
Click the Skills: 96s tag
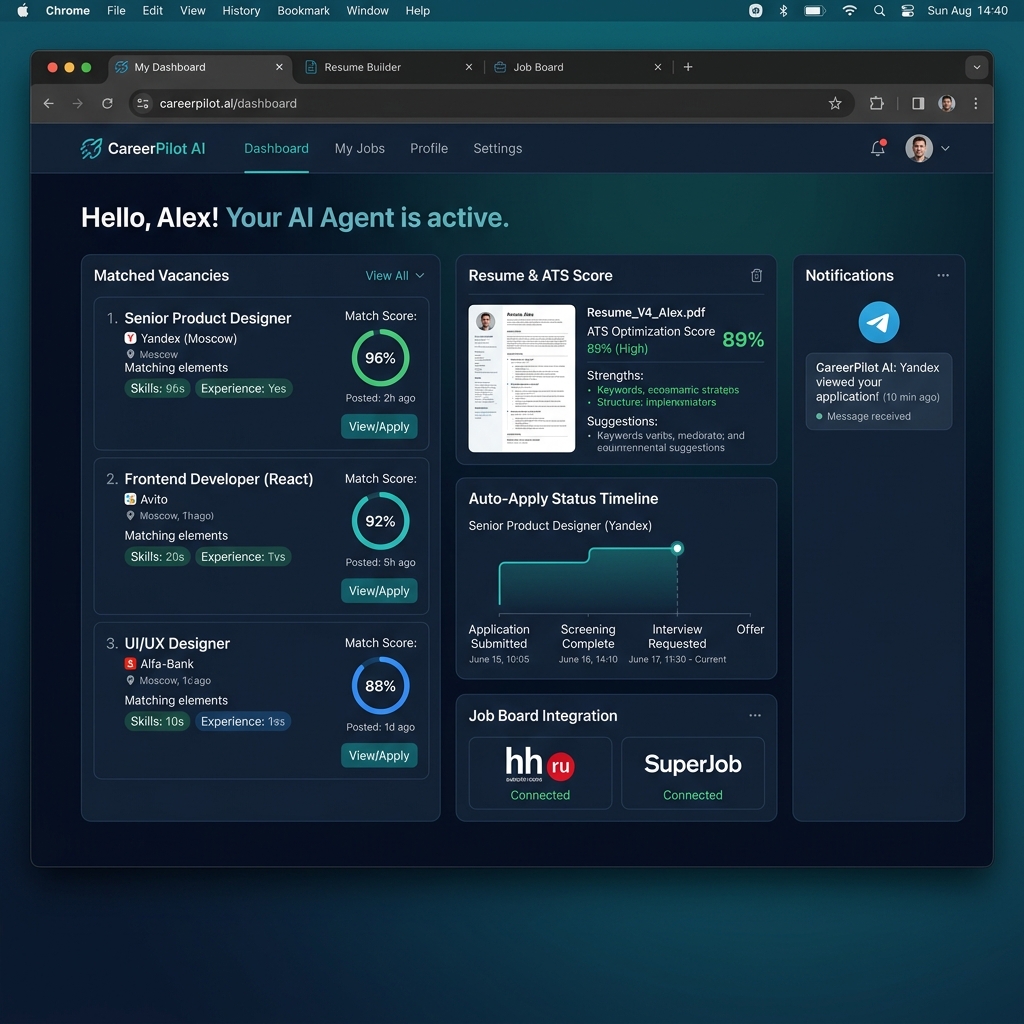coord(157,389)
